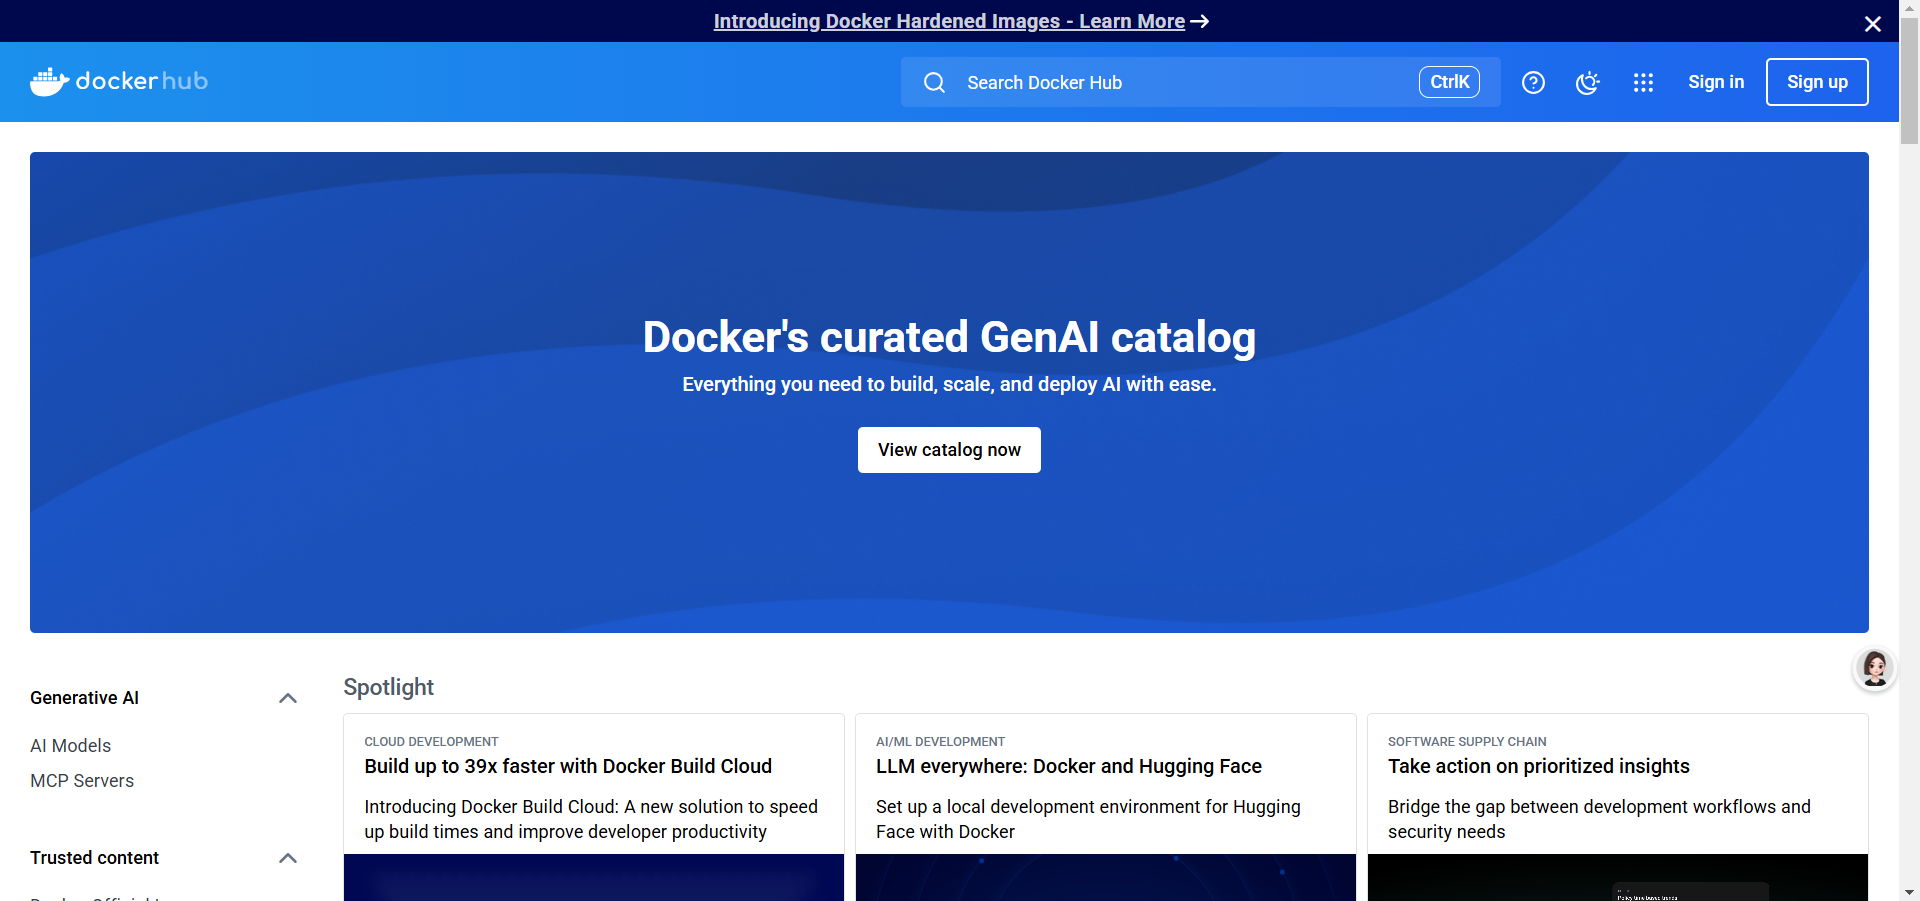Open MCP Servers in sidebar
The width and height of the screenshot is (1920, 901).
pos(82,781)
